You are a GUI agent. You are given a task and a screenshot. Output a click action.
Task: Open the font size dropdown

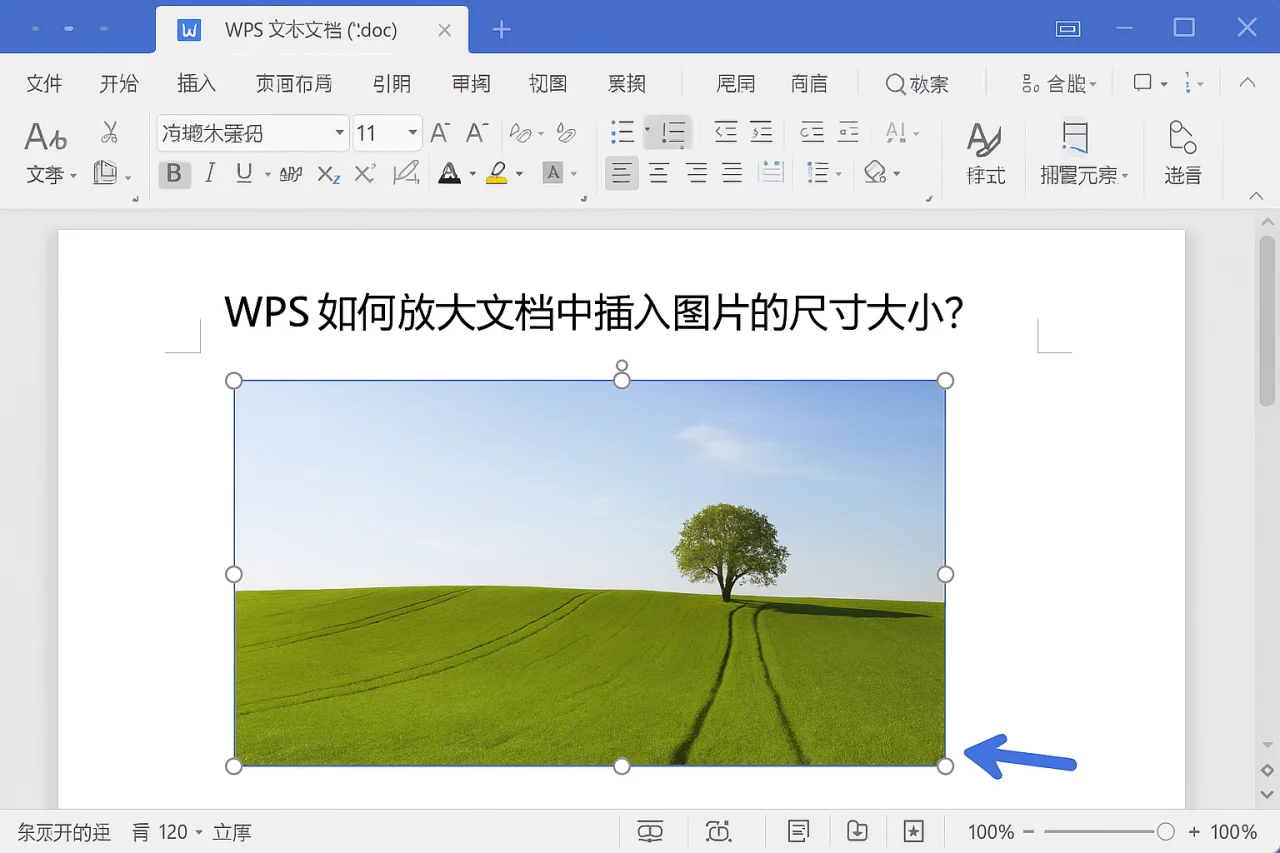[410, 132]
